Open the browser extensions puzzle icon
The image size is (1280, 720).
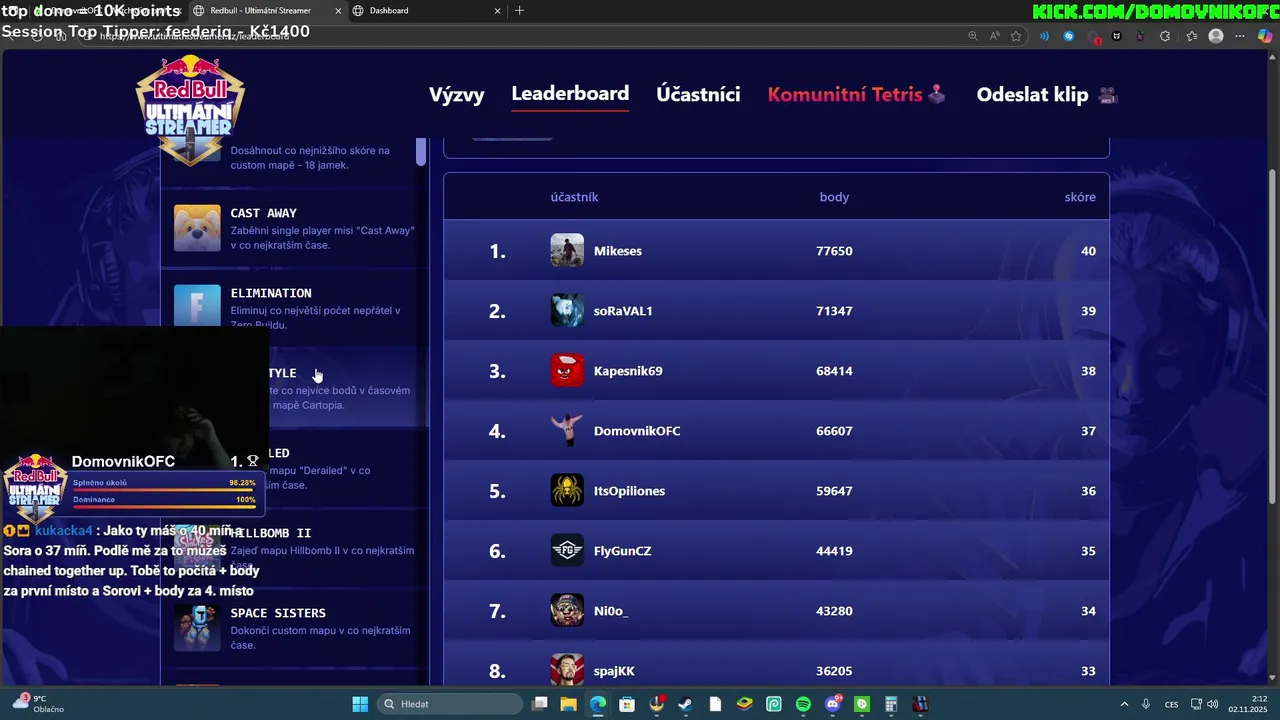point(1165,36)
